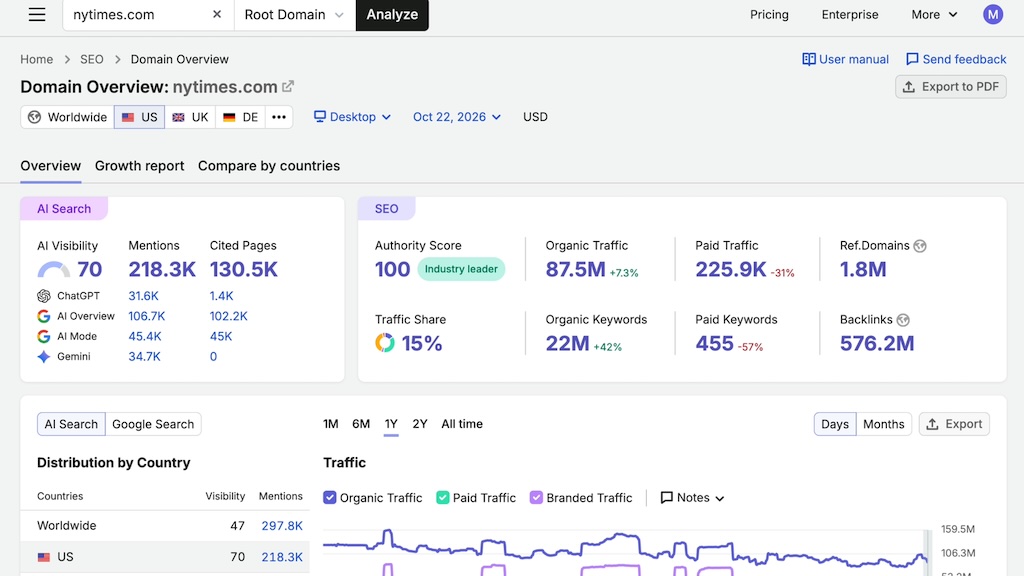Click the Analyze button

[392, 14]
